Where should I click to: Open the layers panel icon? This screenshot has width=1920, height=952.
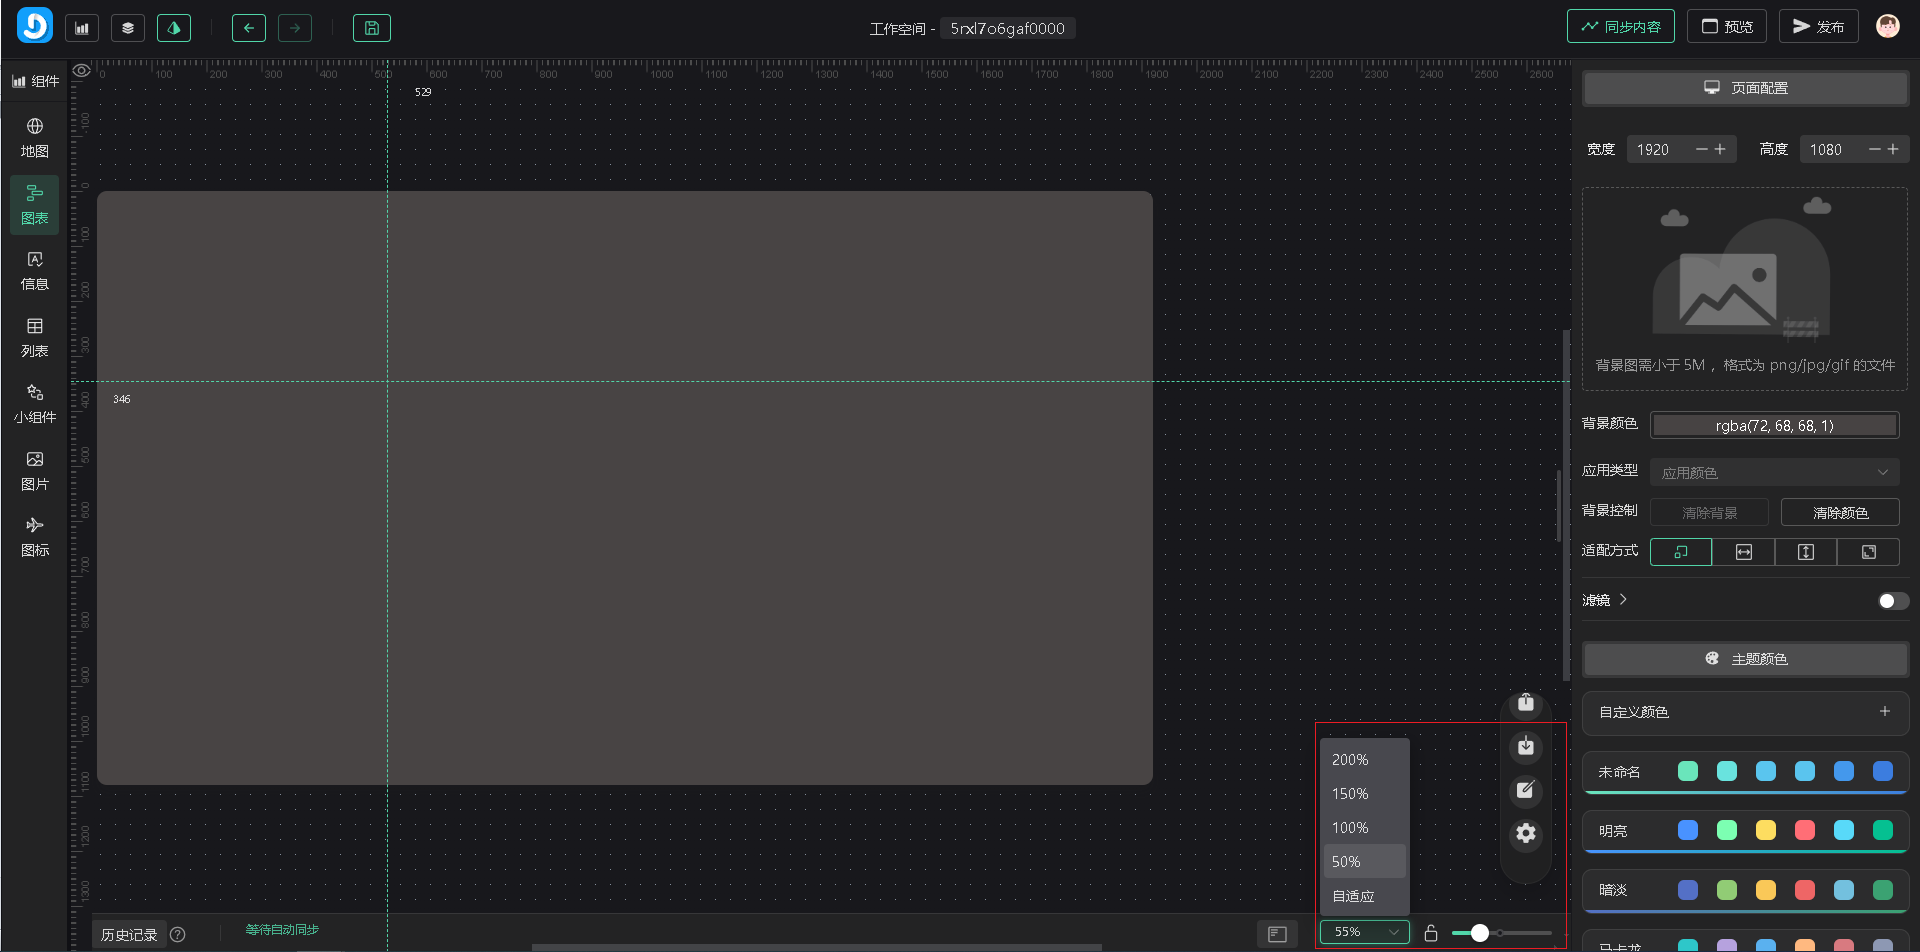(x=127, y=28)
